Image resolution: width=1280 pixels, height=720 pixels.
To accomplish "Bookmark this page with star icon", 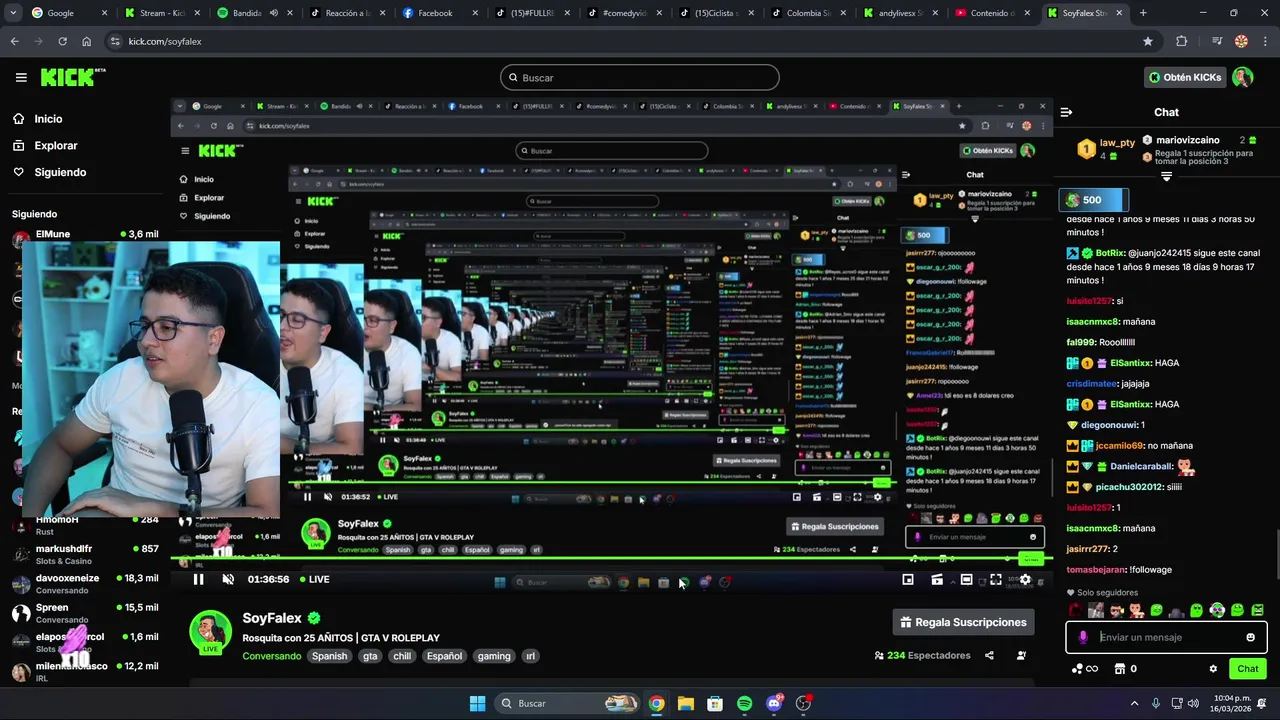I will tap(1148, 41).
